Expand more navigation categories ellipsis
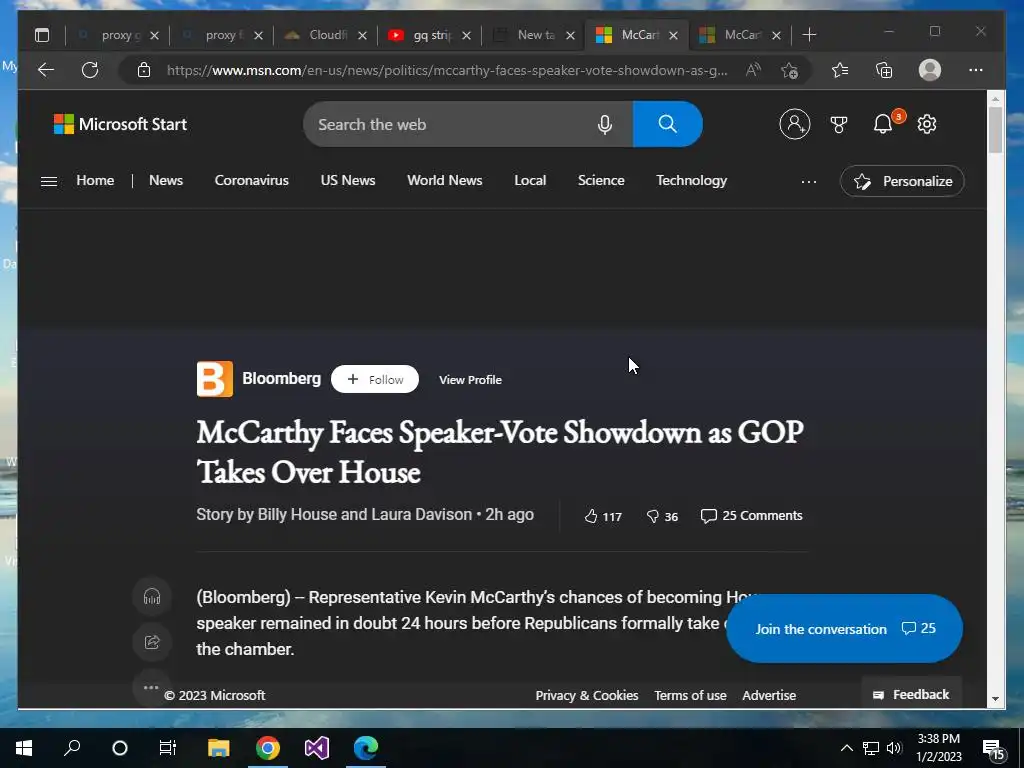This screenshot has width=1024, height=768. pyautogui.click(x=808, y=182)
